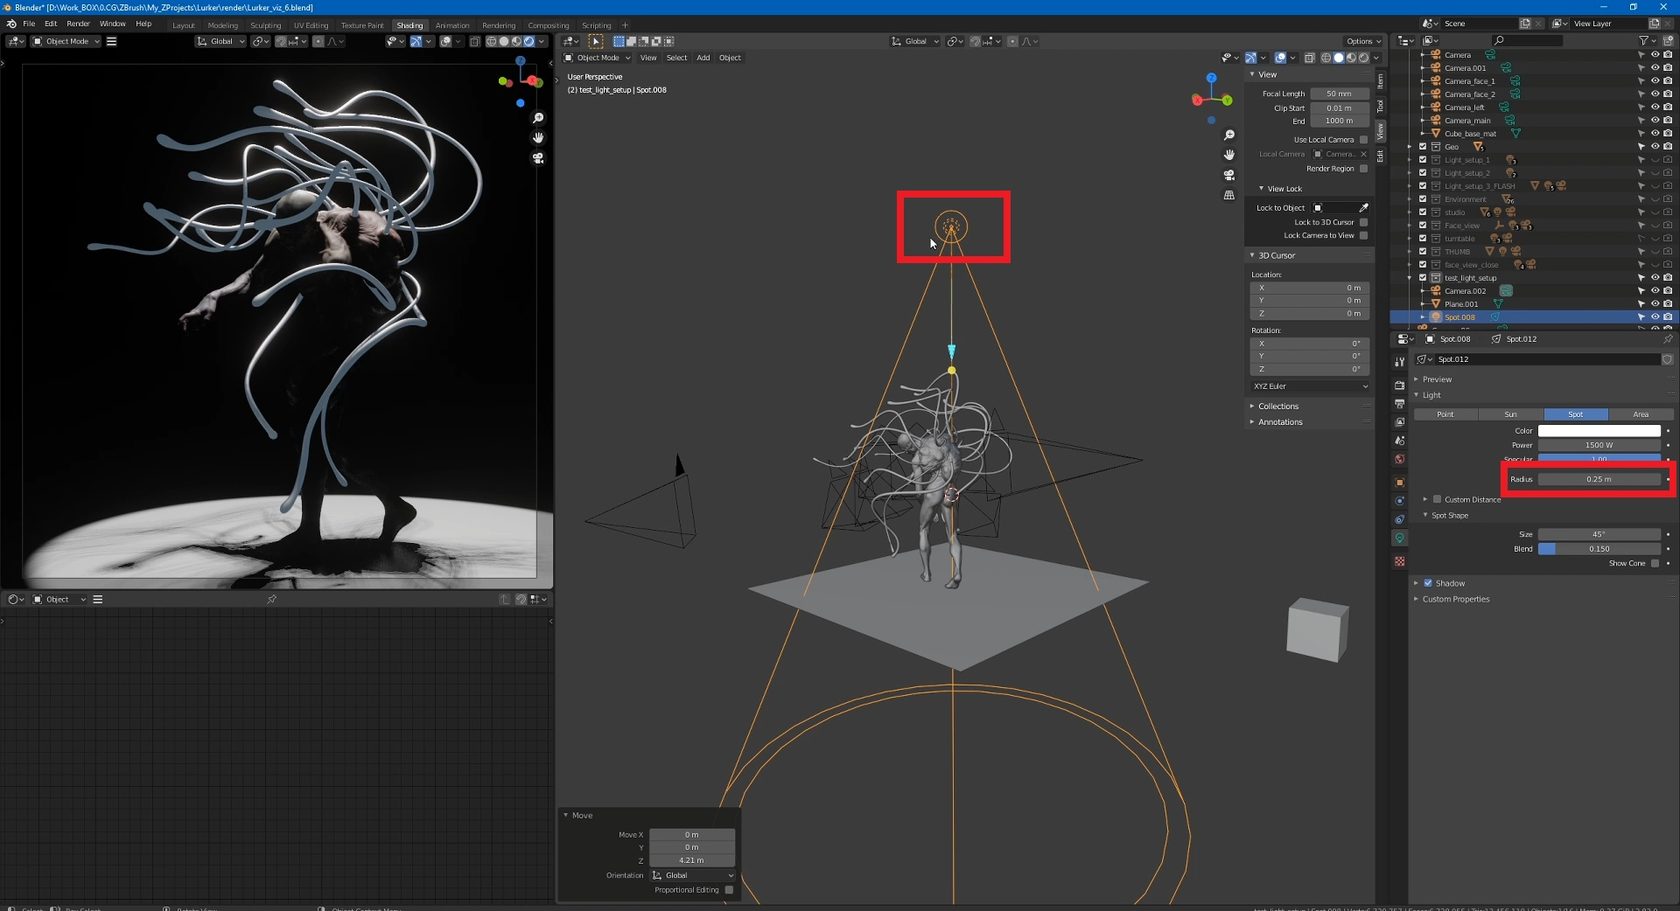Image resolution: width=1680 pixels, height=911 pixels.
Task: Switch orthographic/perspective grid icon in right viewport
Action: [1229, 195]
